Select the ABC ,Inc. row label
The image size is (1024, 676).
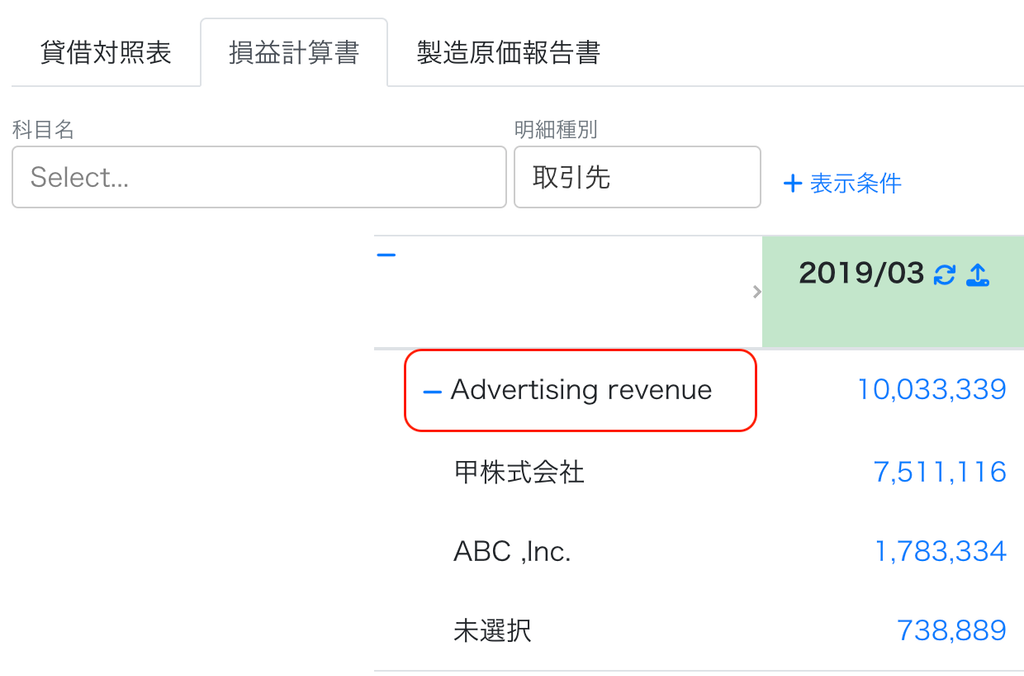512,552
